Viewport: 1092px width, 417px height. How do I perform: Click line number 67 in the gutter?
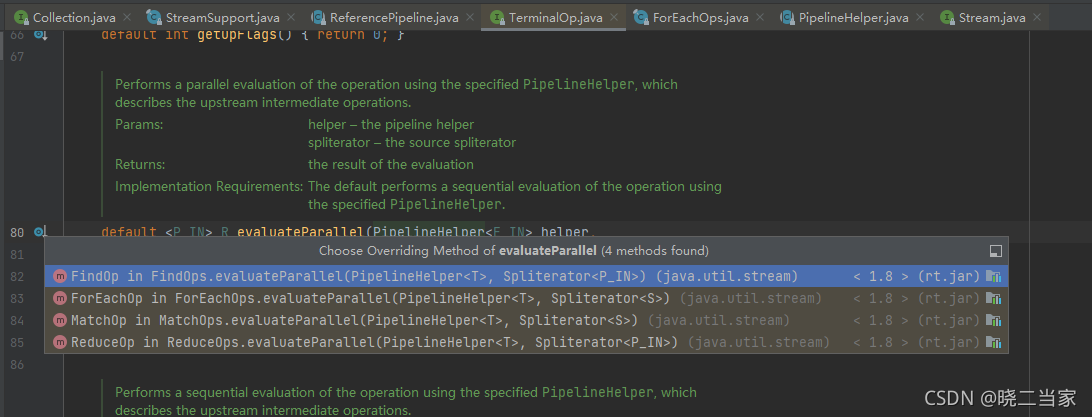coord(17,56)
